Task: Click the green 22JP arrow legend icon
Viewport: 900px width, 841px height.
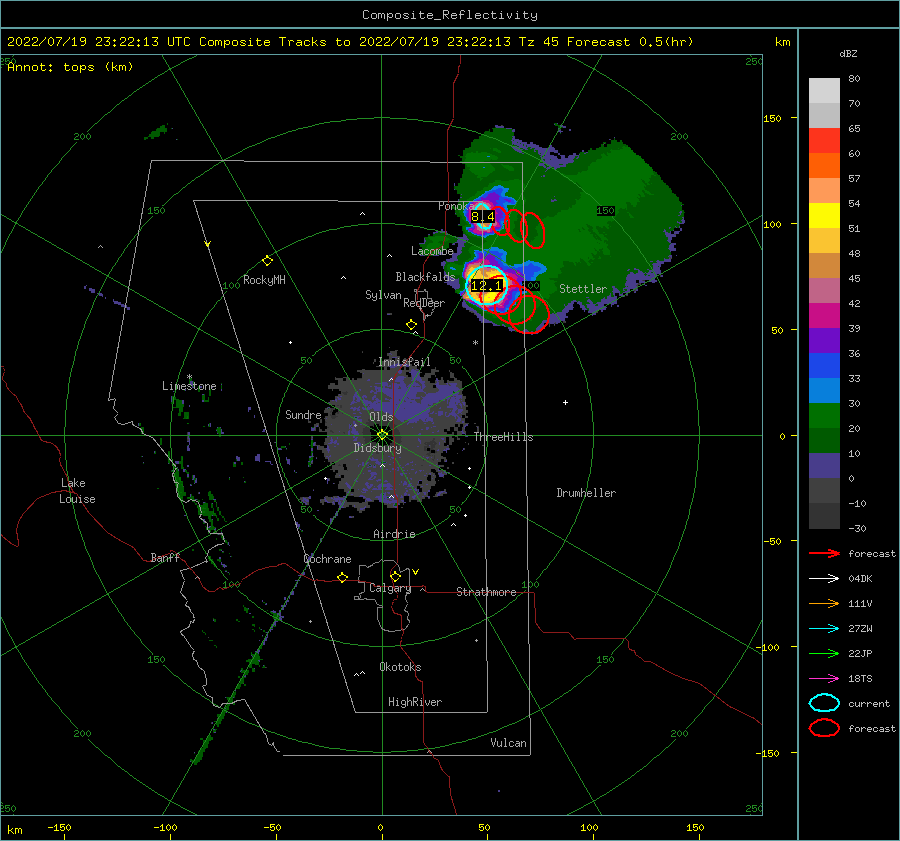Action: point(824,653)
